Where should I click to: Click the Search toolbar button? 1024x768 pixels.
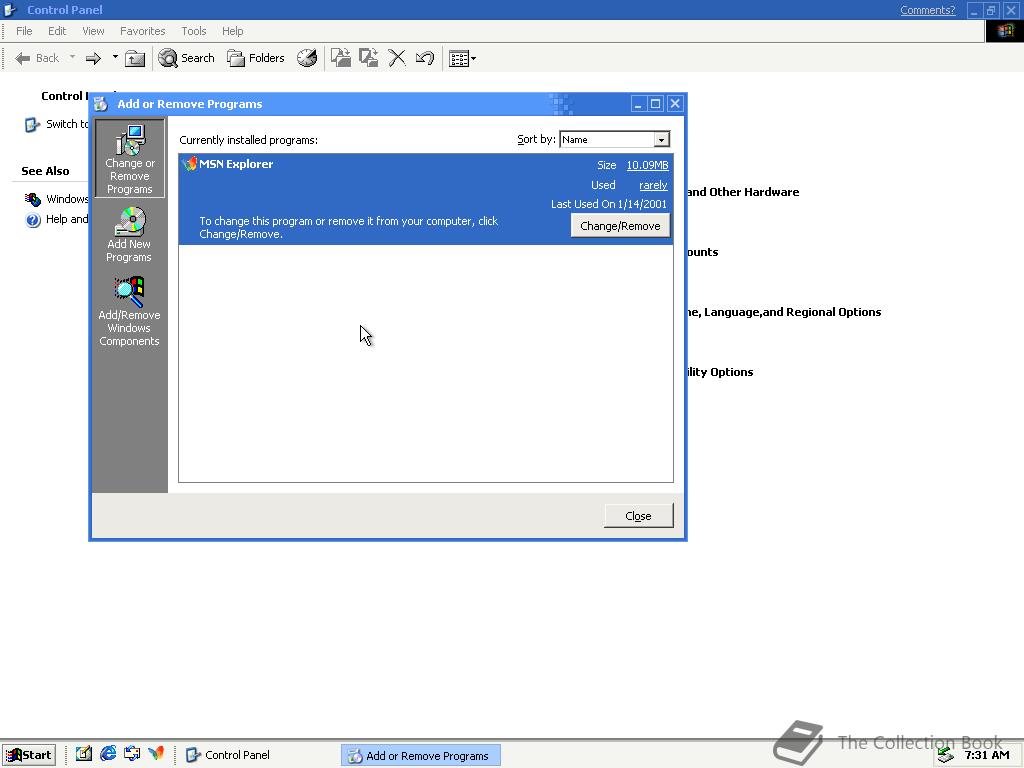tap(187, 58)
